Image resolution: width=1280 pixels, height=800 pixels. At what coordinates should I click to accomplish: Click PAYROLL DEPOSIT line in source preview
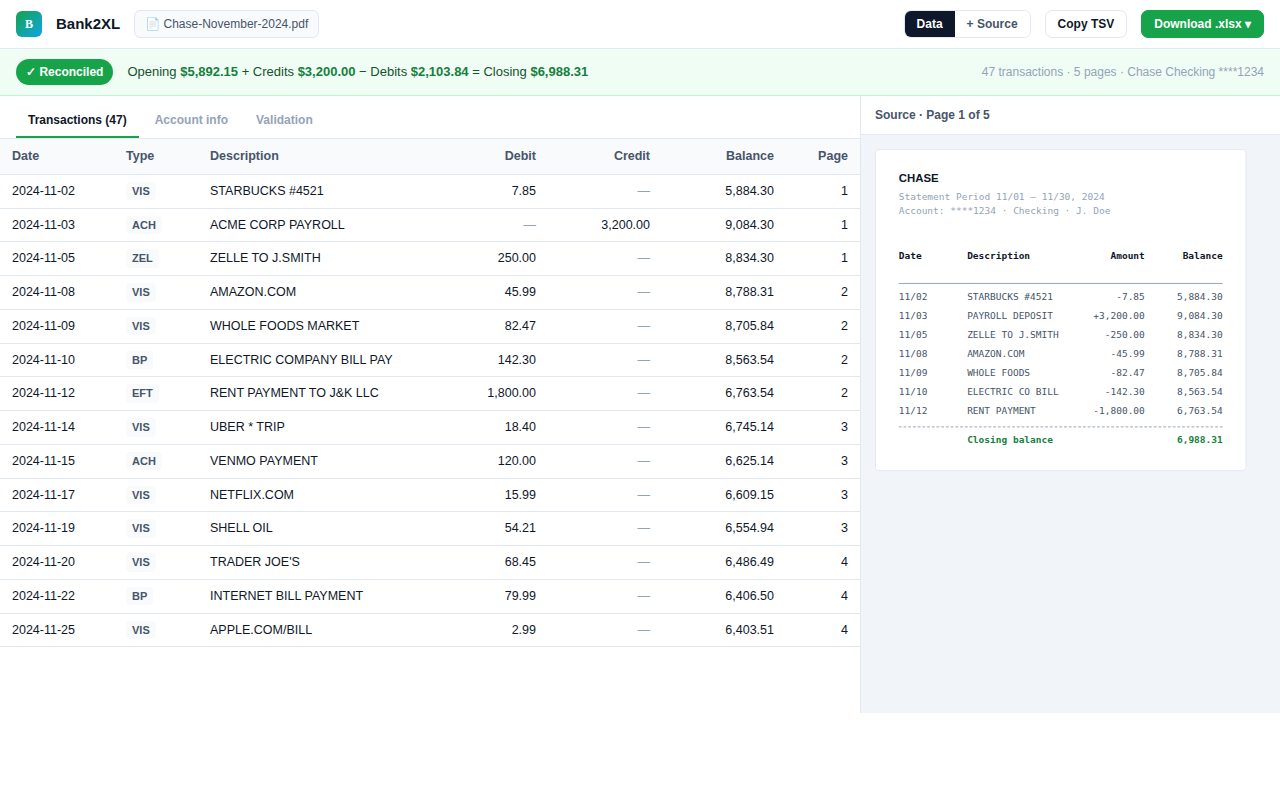(1060, 316)
